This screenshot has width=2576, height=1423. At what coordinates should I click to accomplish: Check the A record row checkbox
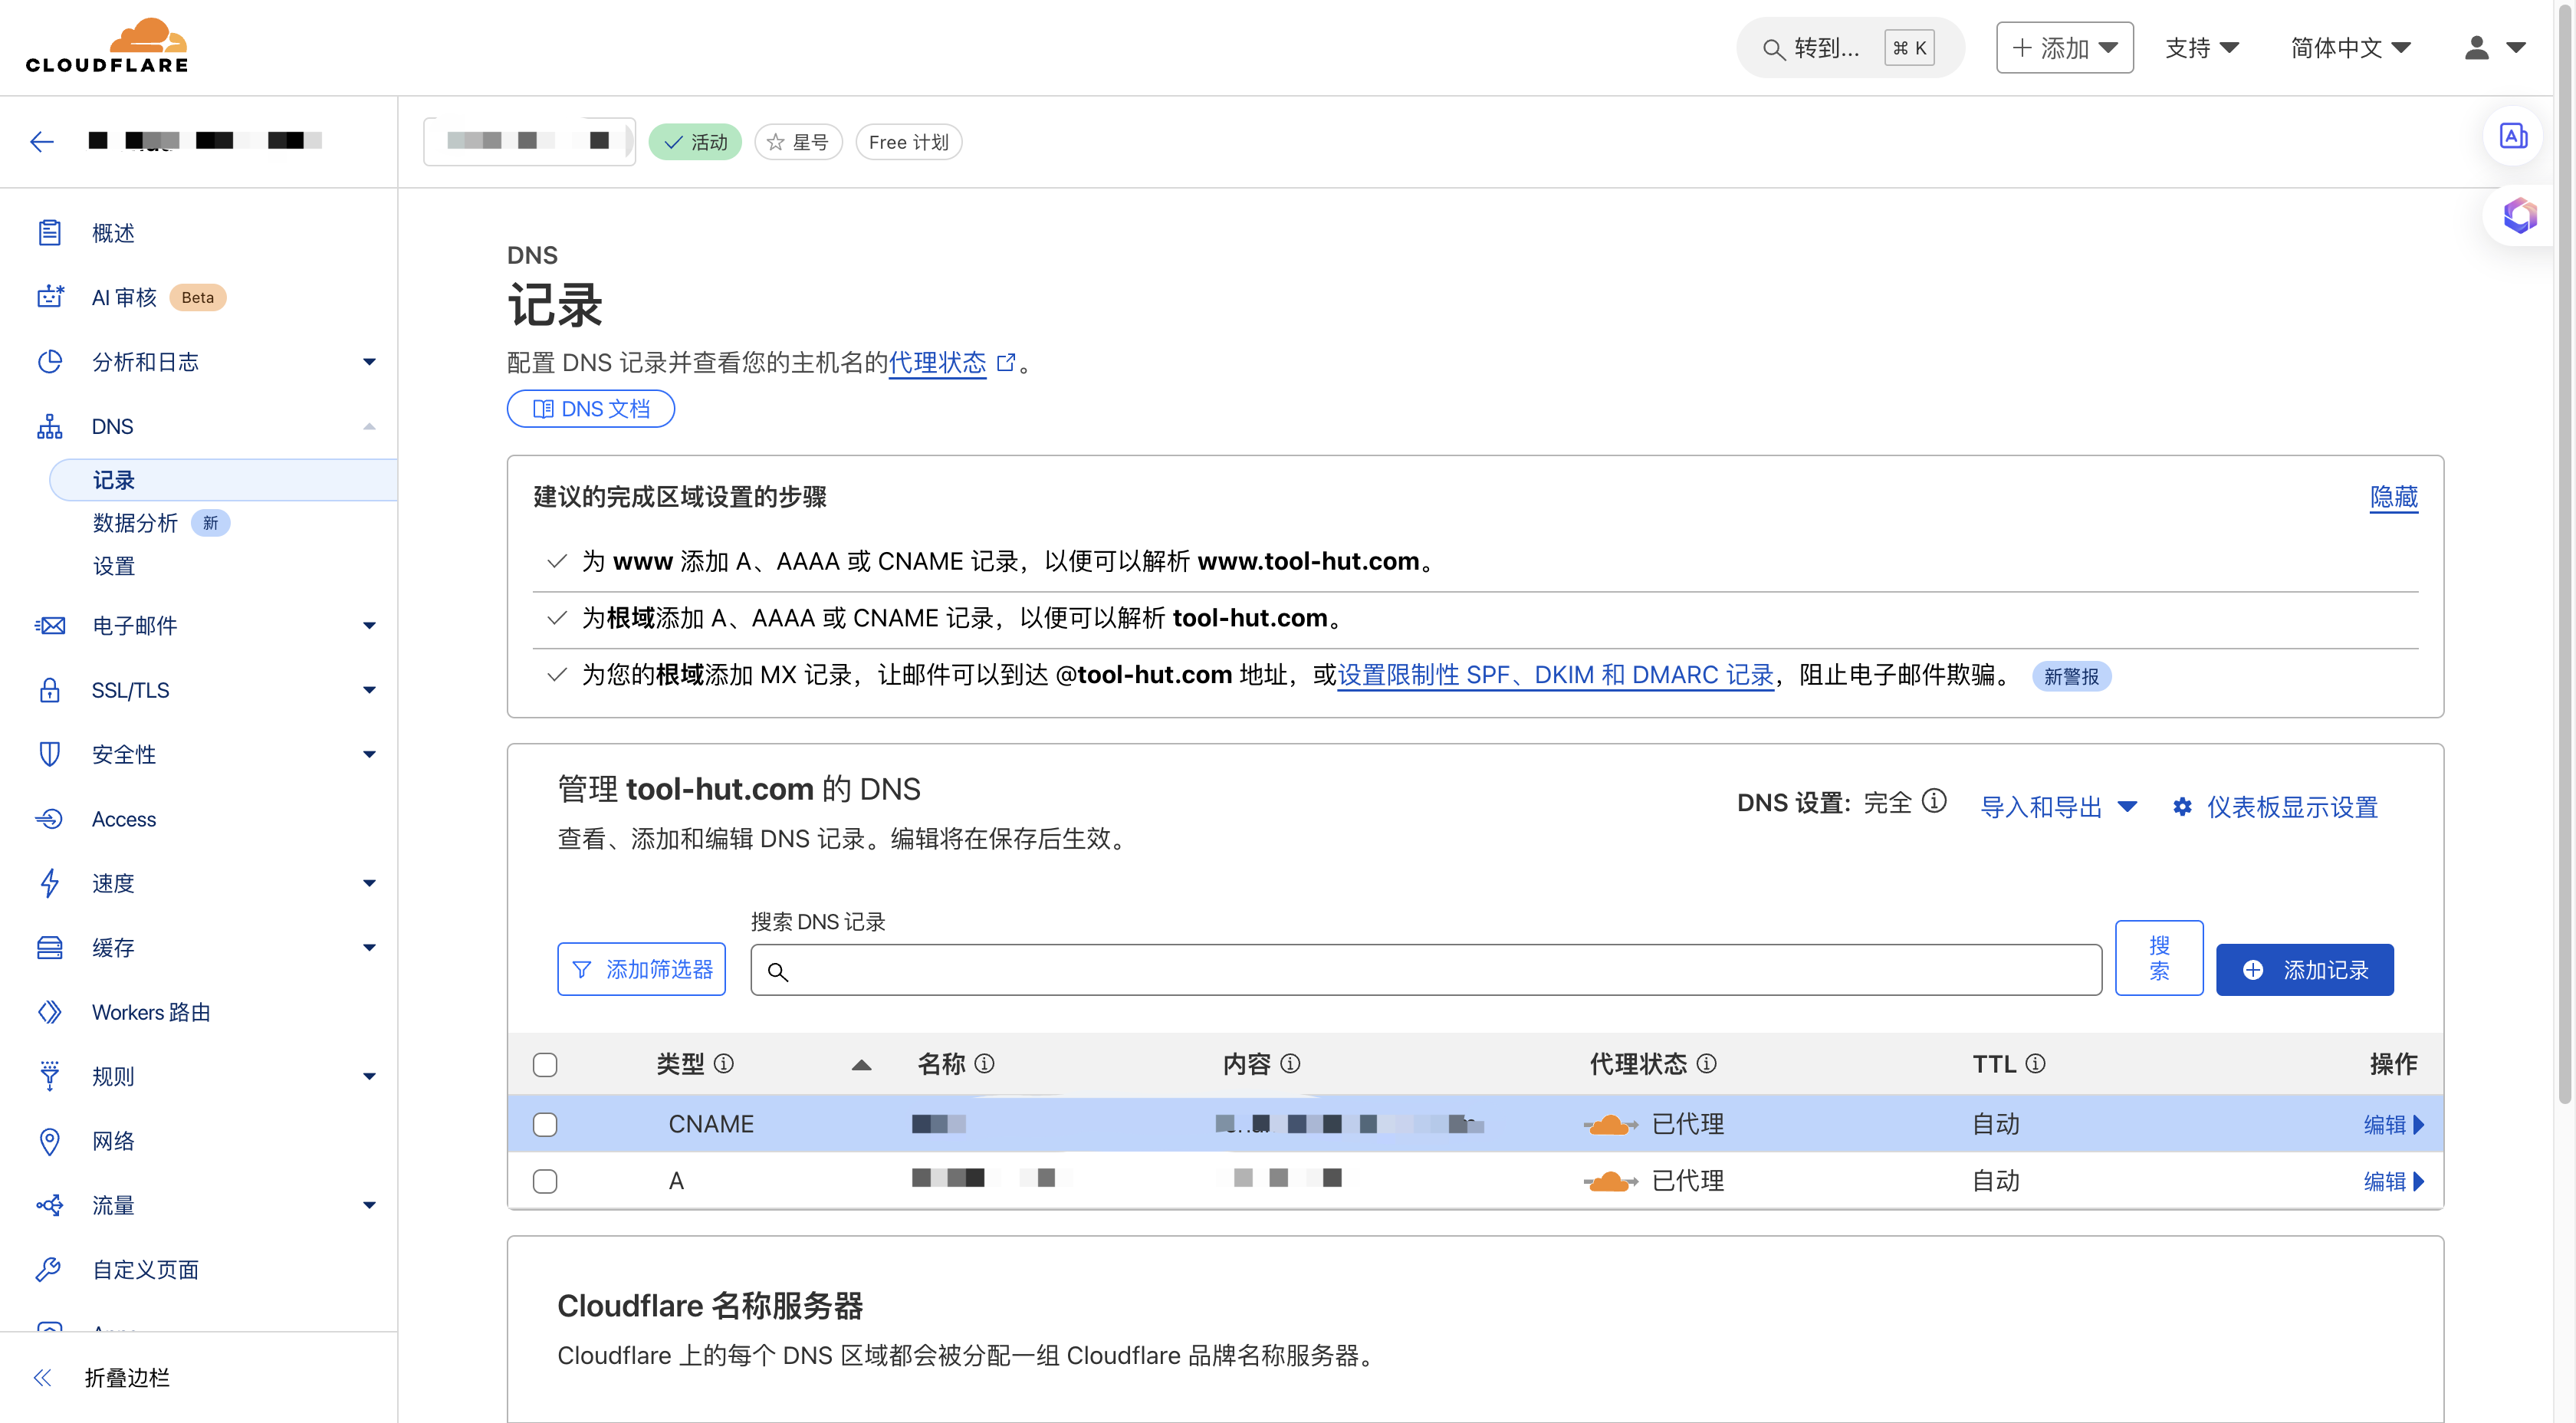[x=545, y=1181]
